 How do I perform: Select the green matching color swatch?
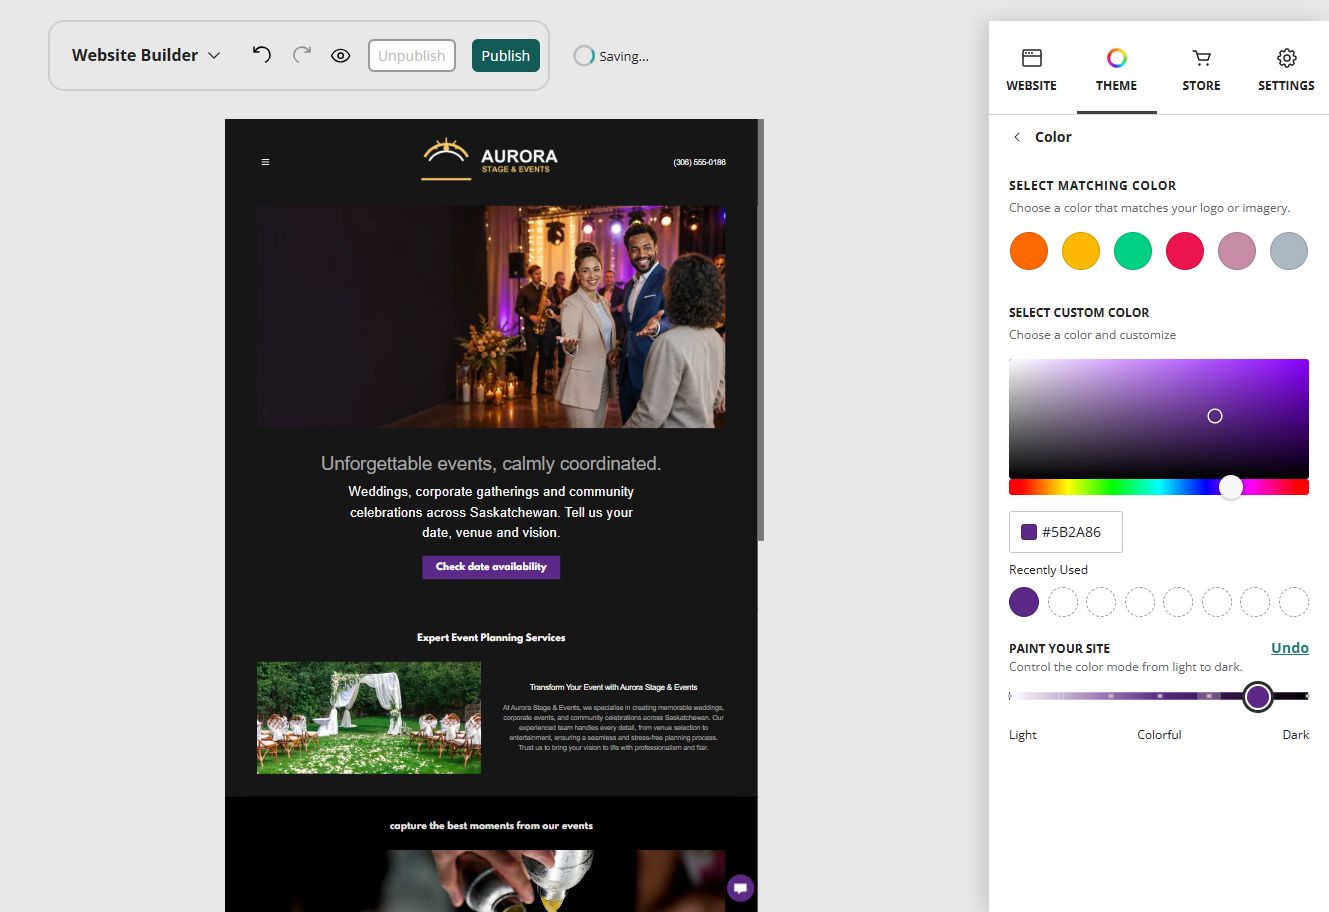[1133, 251]
